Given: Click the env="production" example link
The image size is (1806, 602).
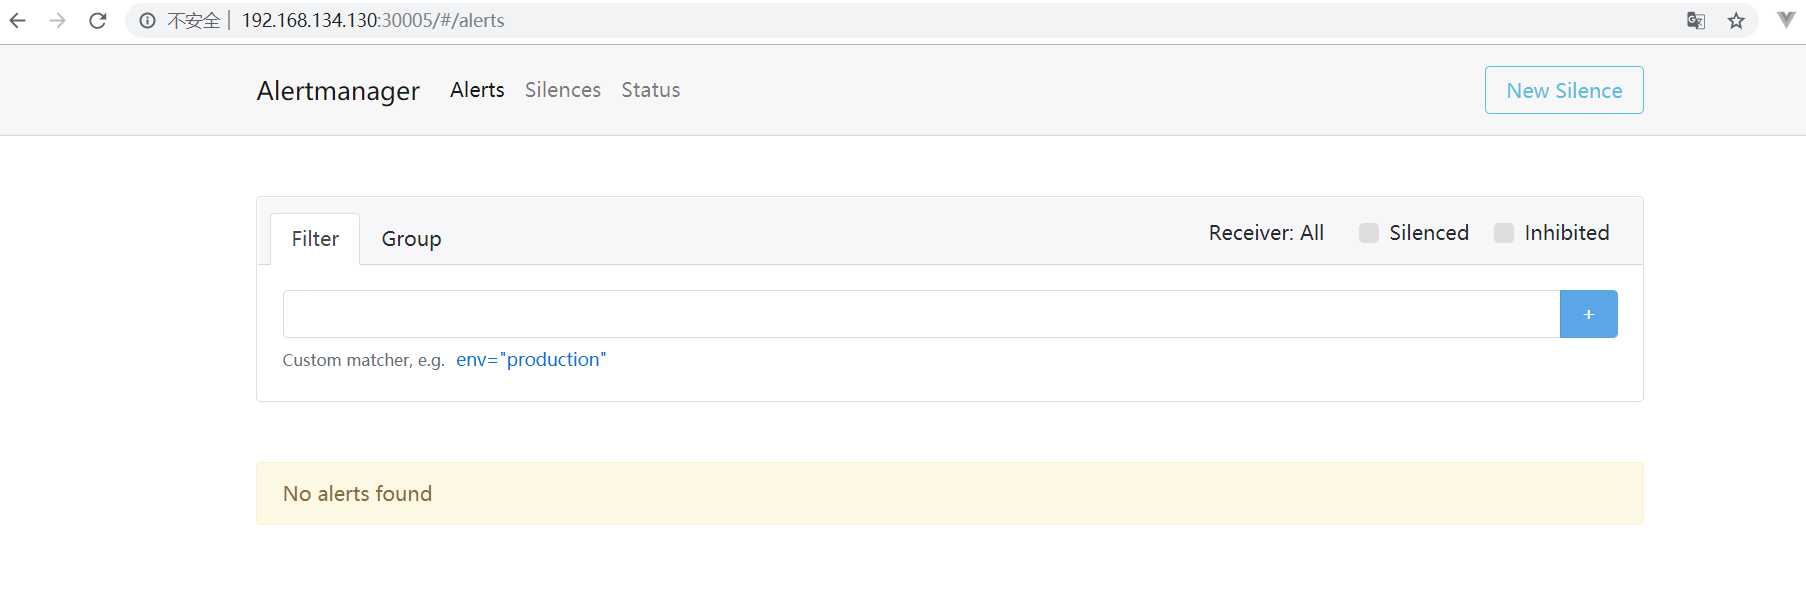Looking at the screenshot, I should 531,360.
